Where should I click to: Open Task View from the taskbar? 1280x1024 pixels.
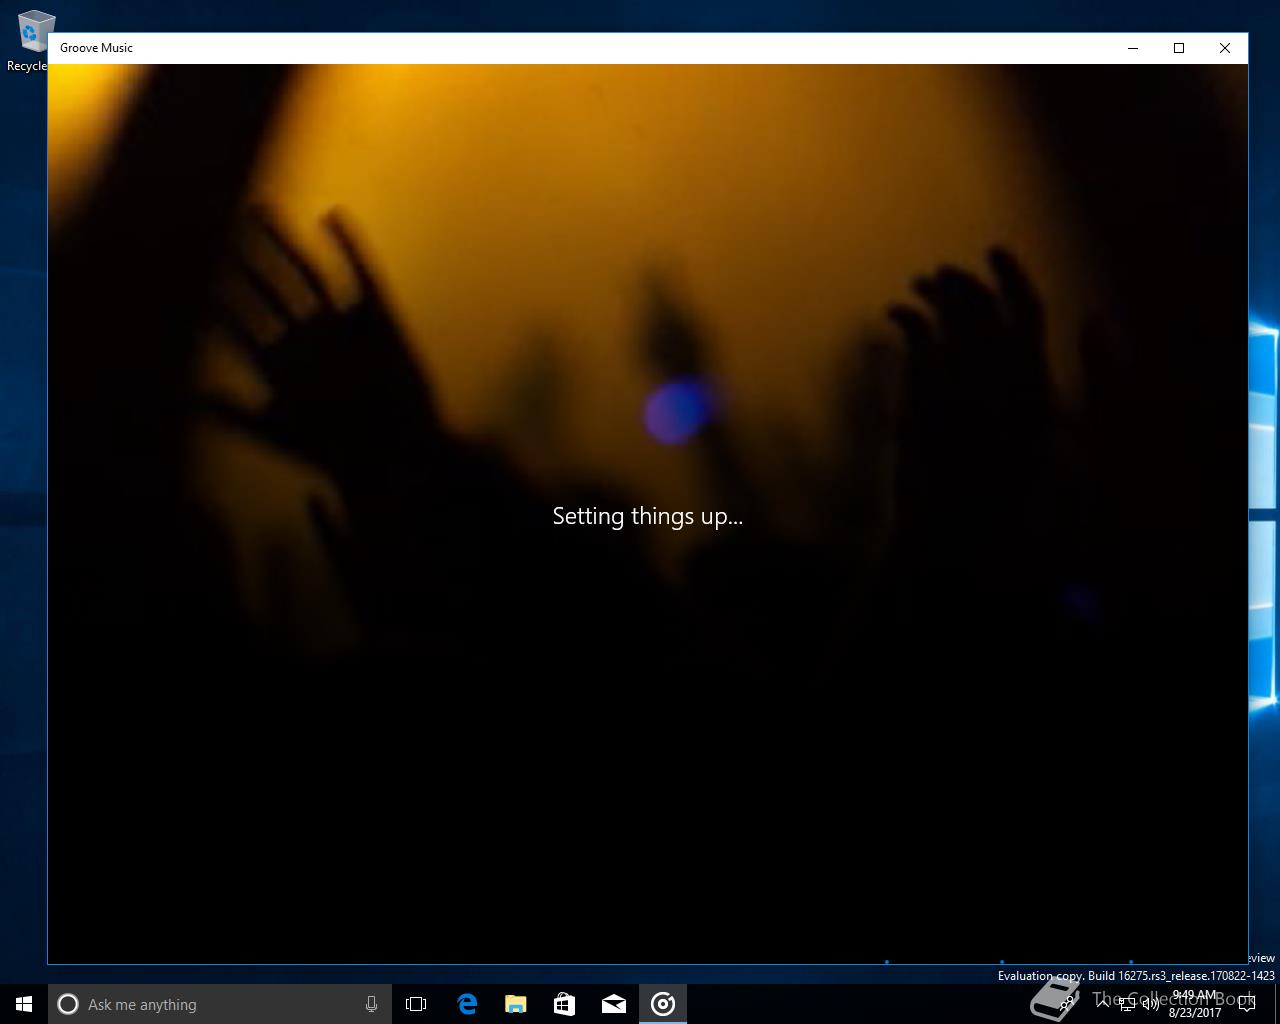[416, 1004]
